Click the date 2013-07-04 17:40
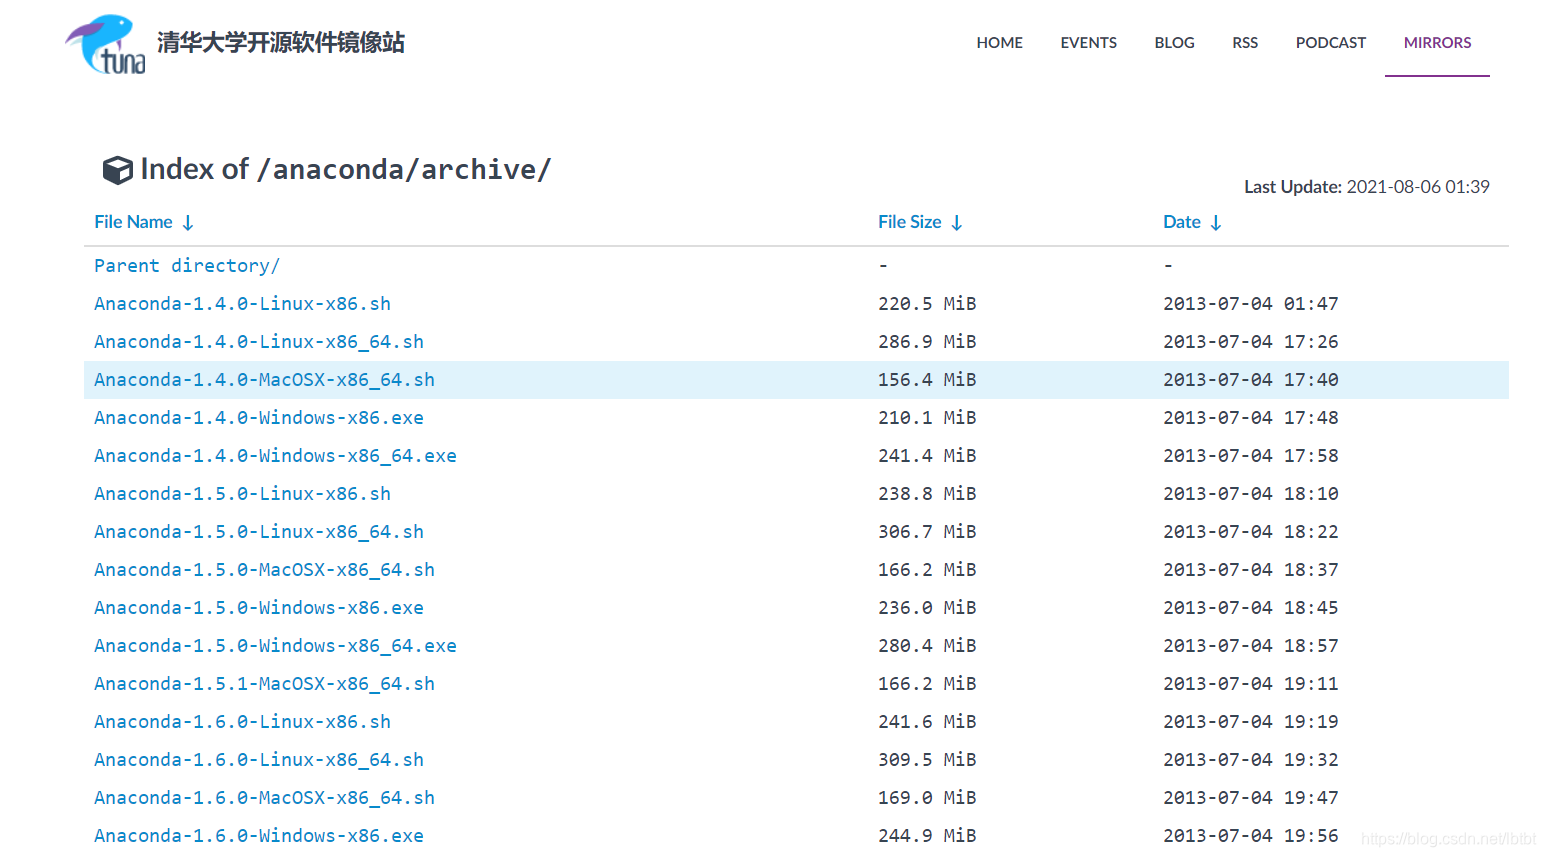1546x857 pixels. tap(1250, 380)
